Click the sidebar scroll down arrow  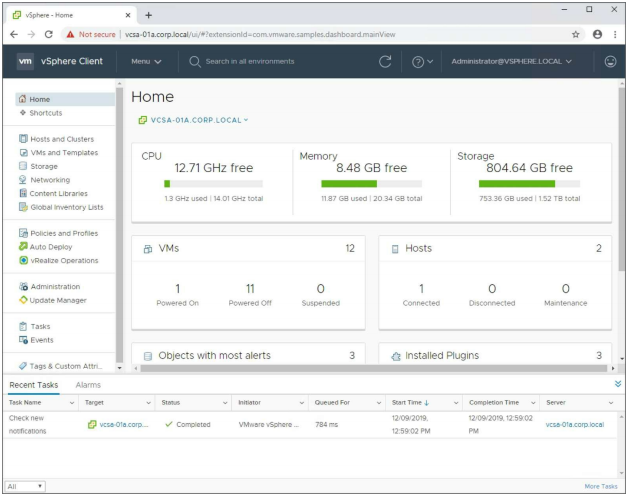point(119,367)
